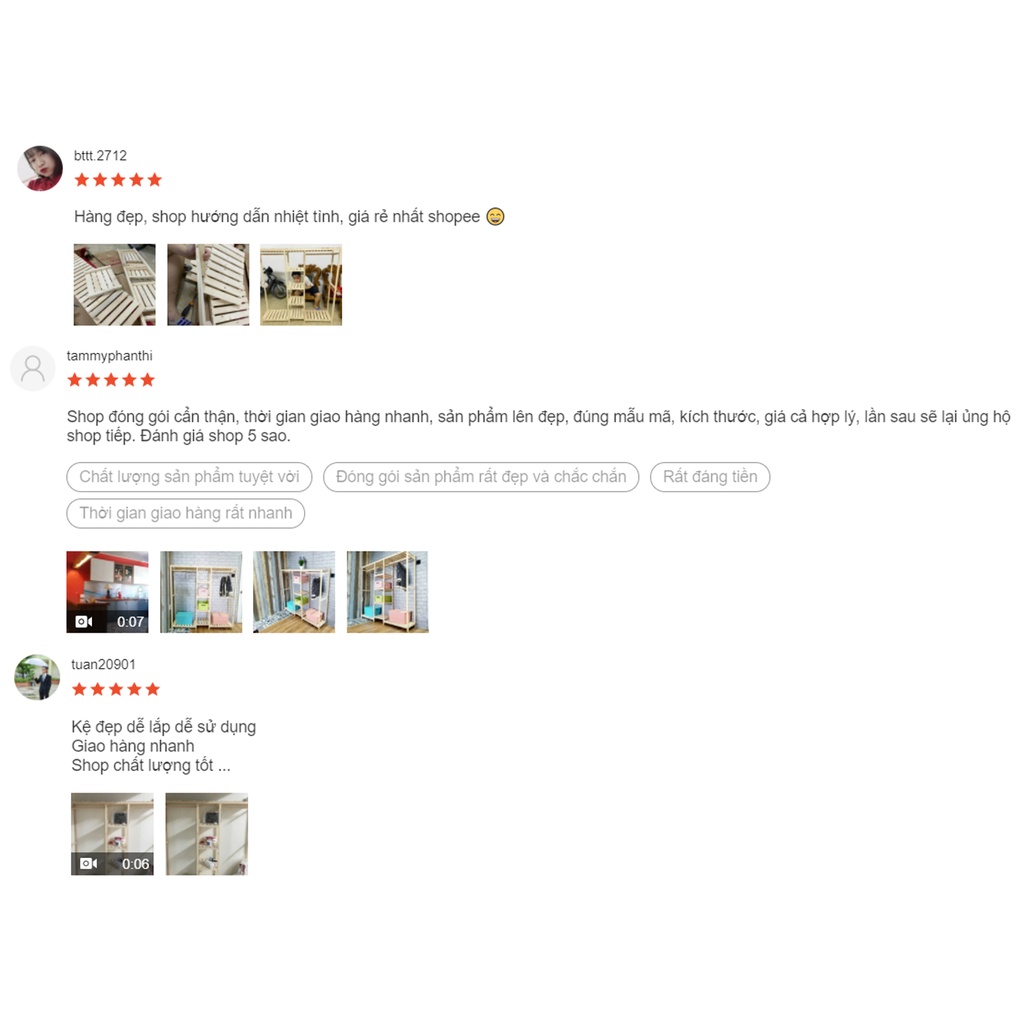Open bttt.2712's first wooden slats photo
1024x1024 pixels.
click(115, 285)
